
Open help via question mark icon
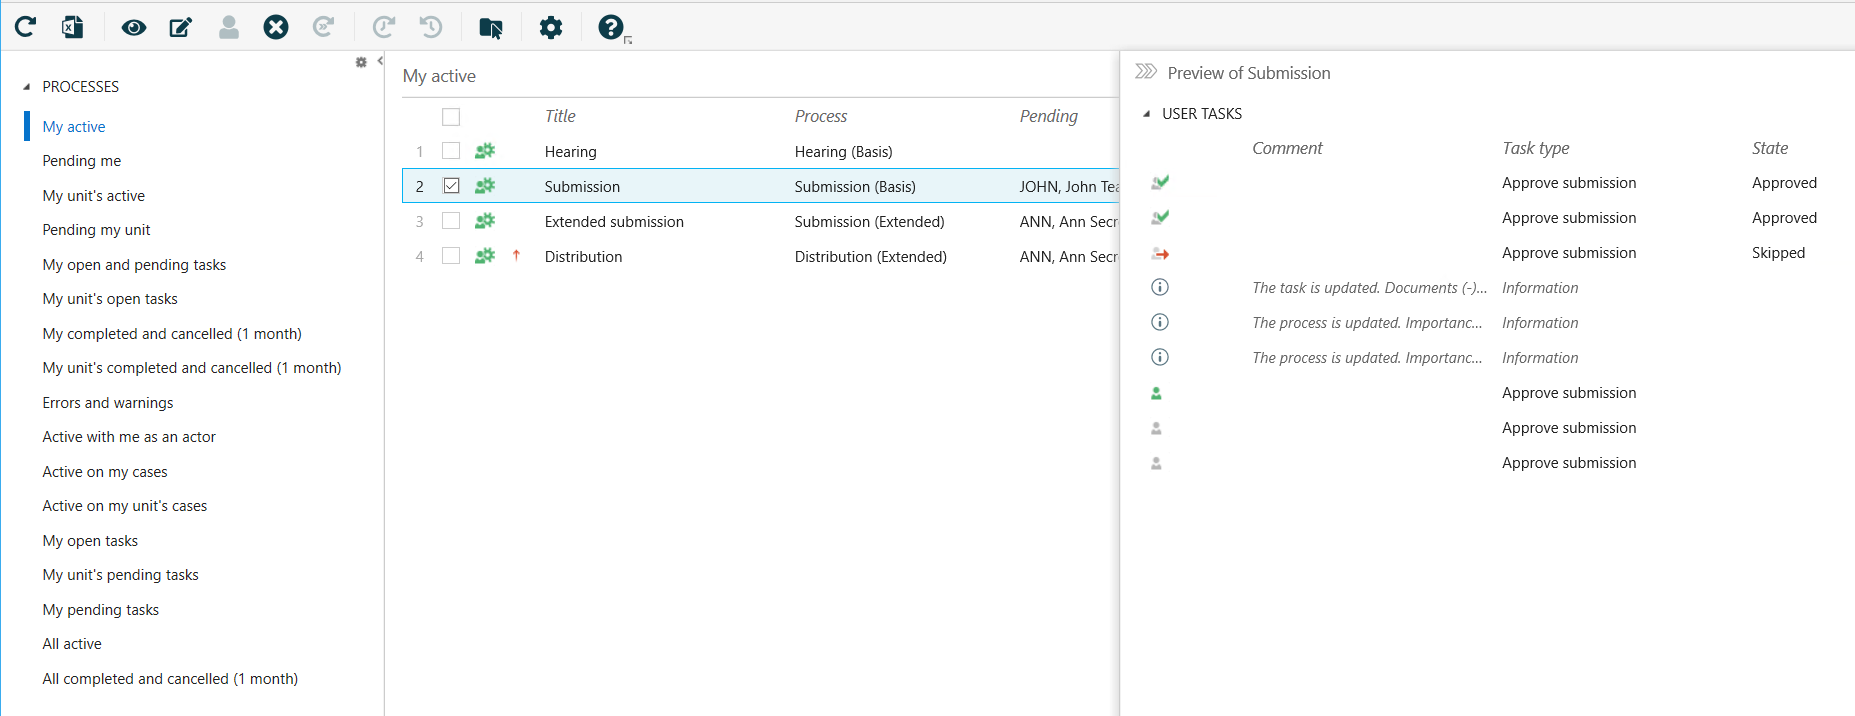click(x=610, y=27)
